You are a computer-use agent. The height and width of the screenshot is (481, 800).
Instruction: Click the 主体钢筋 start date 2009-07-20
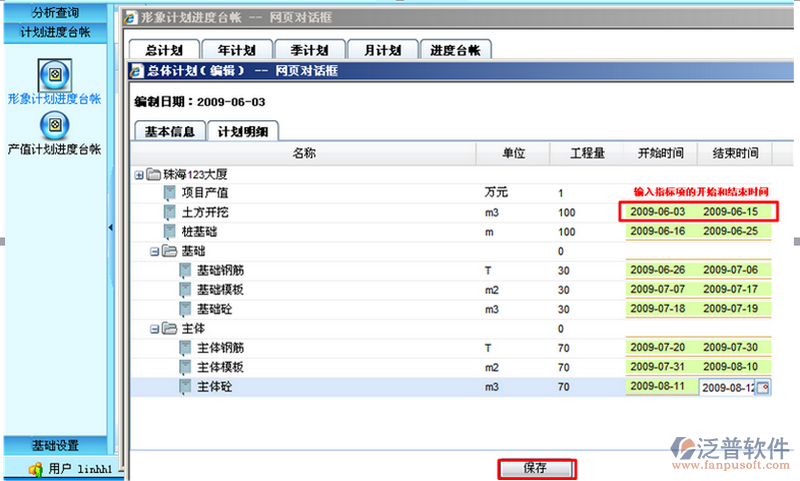[x=658, y=347]
